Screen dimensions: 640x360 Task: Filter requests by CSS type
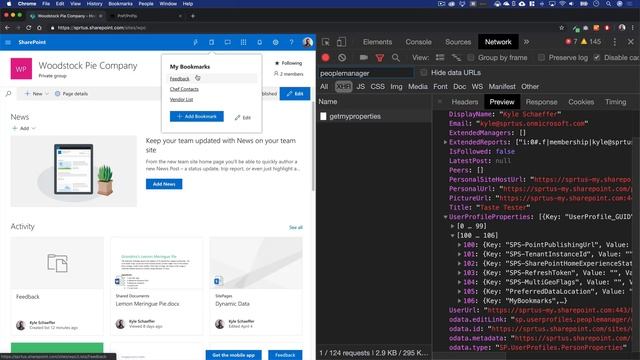point(378,87)
